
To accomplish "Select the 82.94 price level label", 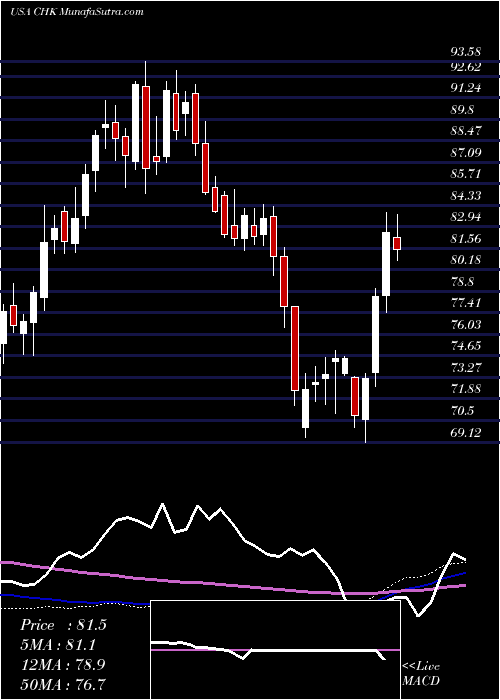I will [x=466, y=217].
